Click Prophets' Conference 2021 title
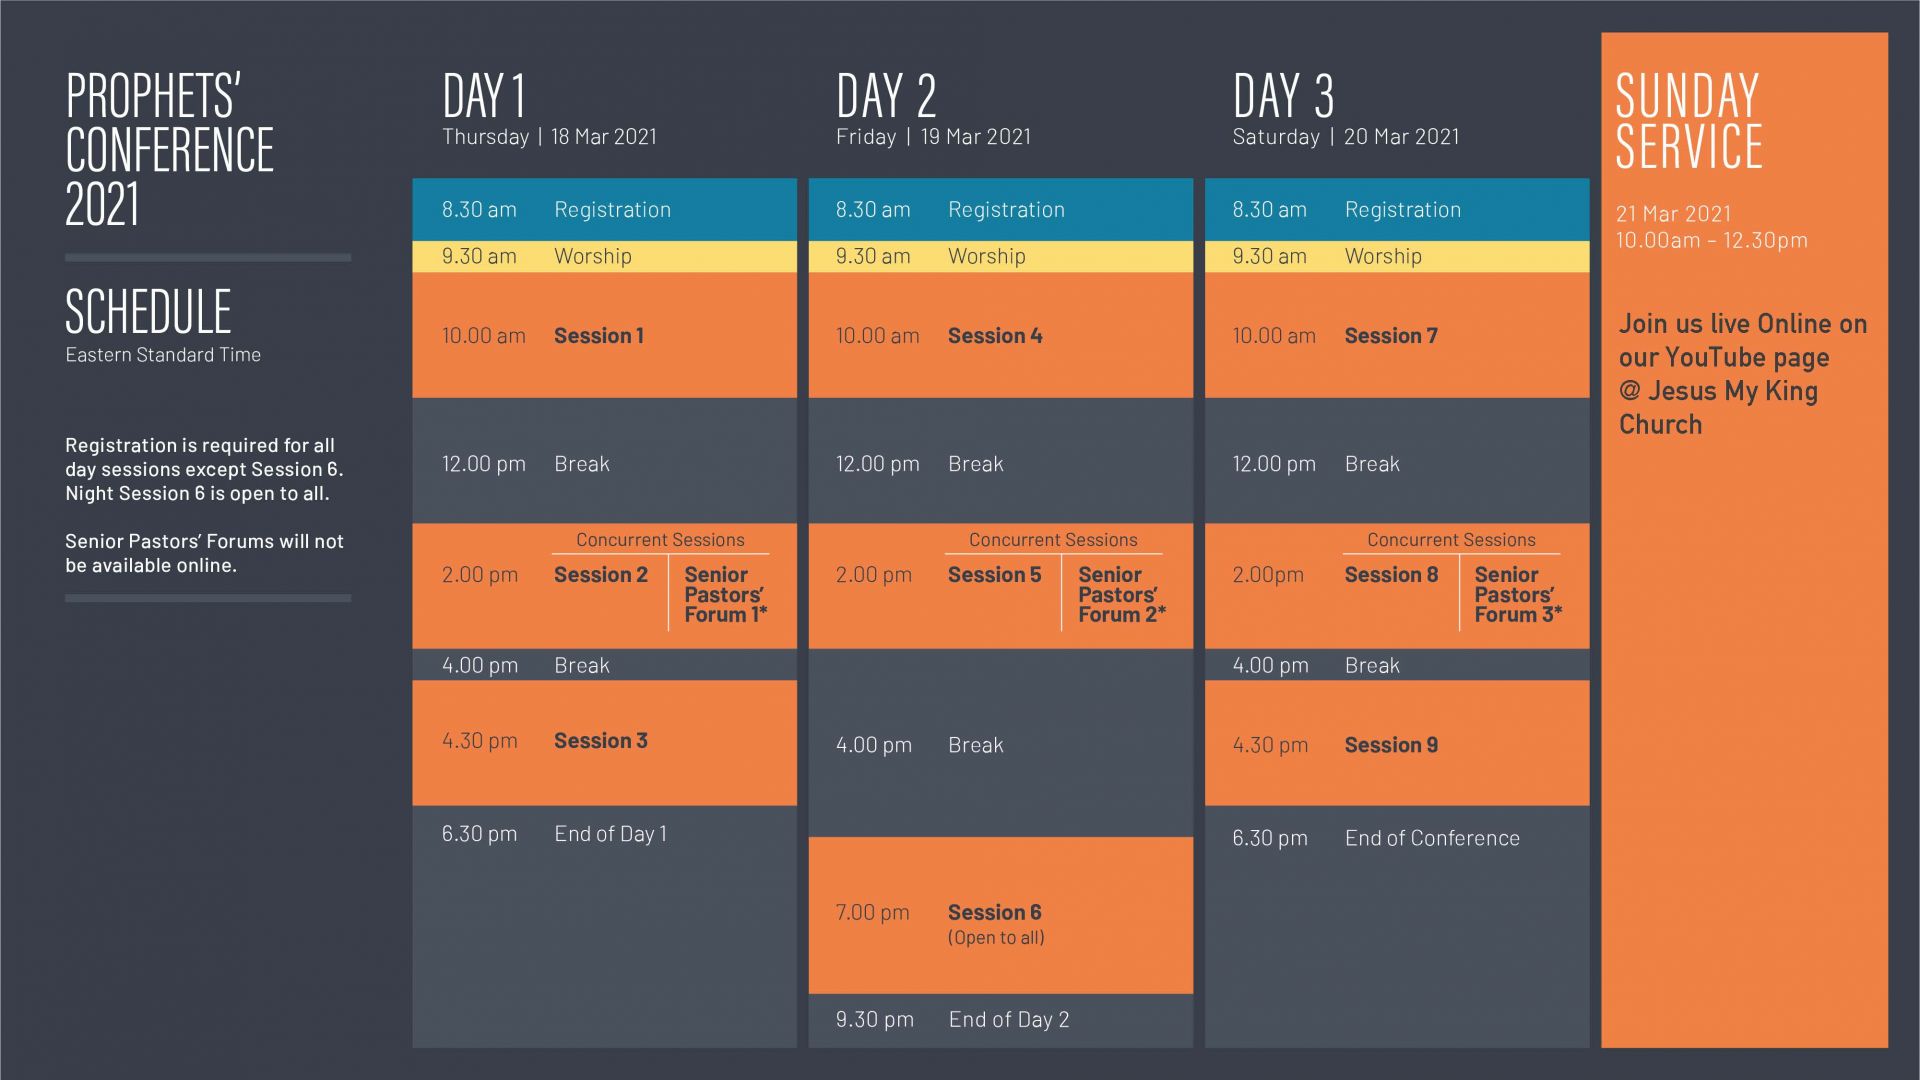The height and width of the screenshot is (1080, 1920). pos(170,150)
